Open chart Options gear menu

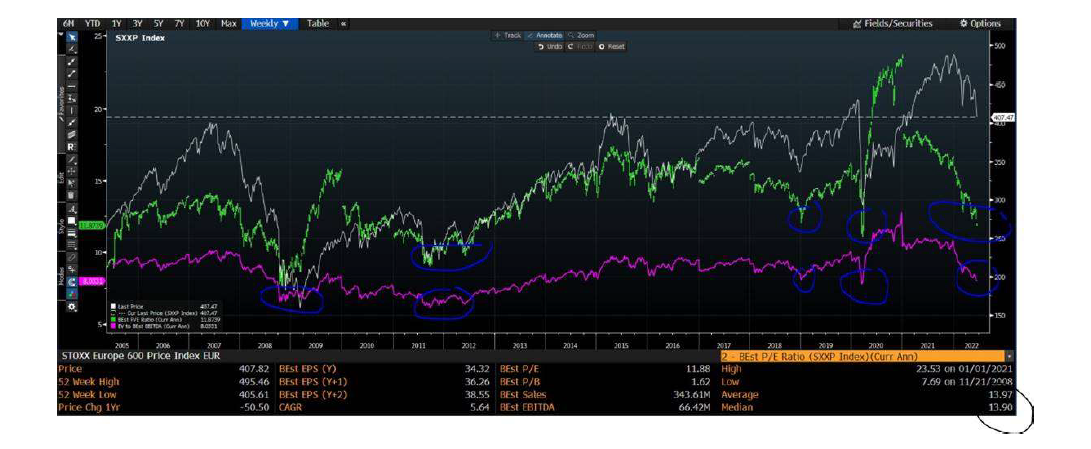click(x=980, y=23)
